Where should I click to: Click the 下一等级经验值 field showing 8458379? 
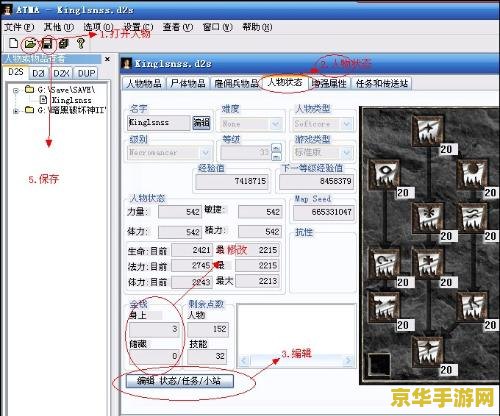316,182
